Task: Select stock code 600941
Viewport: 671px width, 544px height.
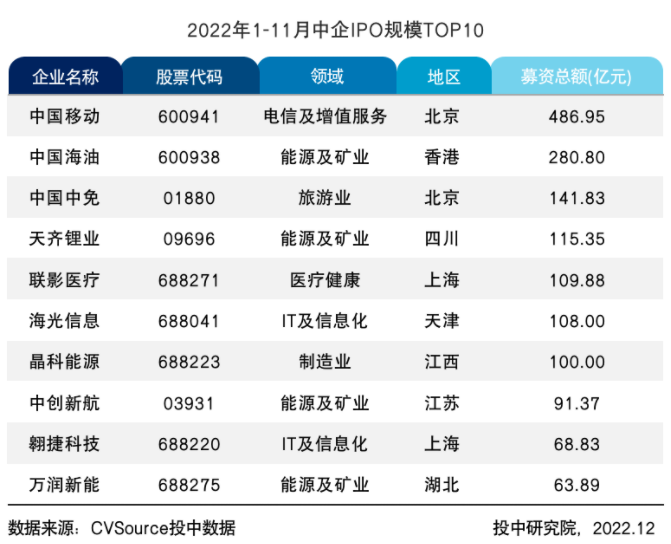Action: tap(189, 116)
